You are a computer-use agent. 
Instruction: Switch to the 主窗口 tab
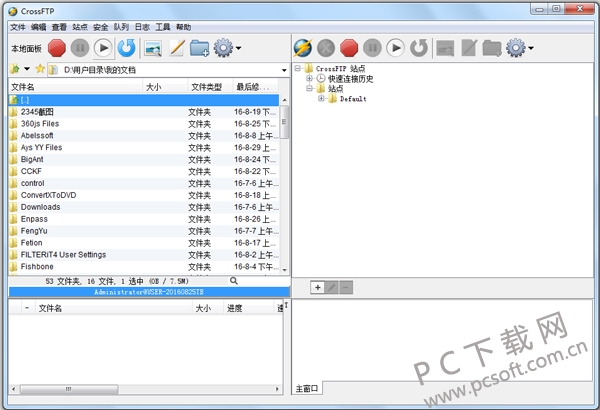click(x=307, y=389)
